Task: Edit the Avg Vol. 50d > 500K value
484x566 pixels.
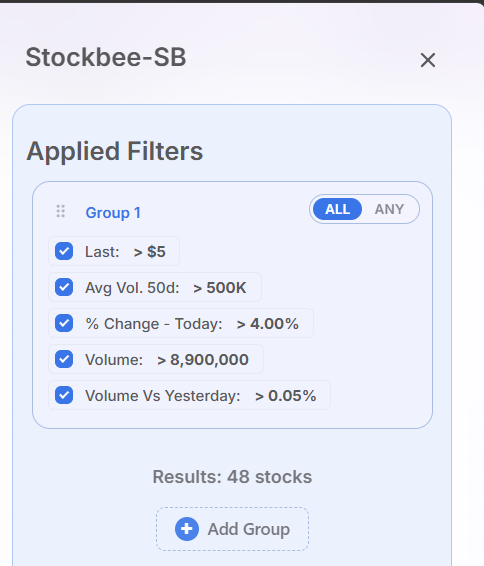Action: pos(219,288)
